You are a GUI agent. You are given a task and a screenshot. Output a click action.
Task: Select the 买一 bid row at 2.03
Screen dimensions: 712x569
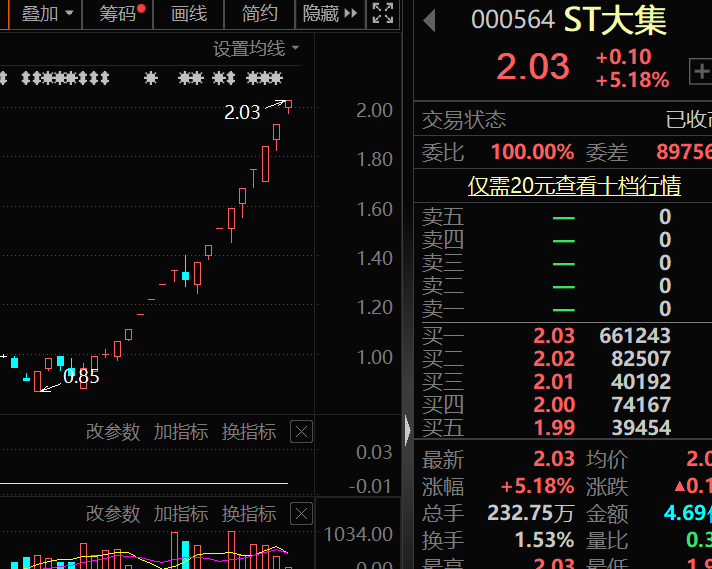(x=560, y=336)
